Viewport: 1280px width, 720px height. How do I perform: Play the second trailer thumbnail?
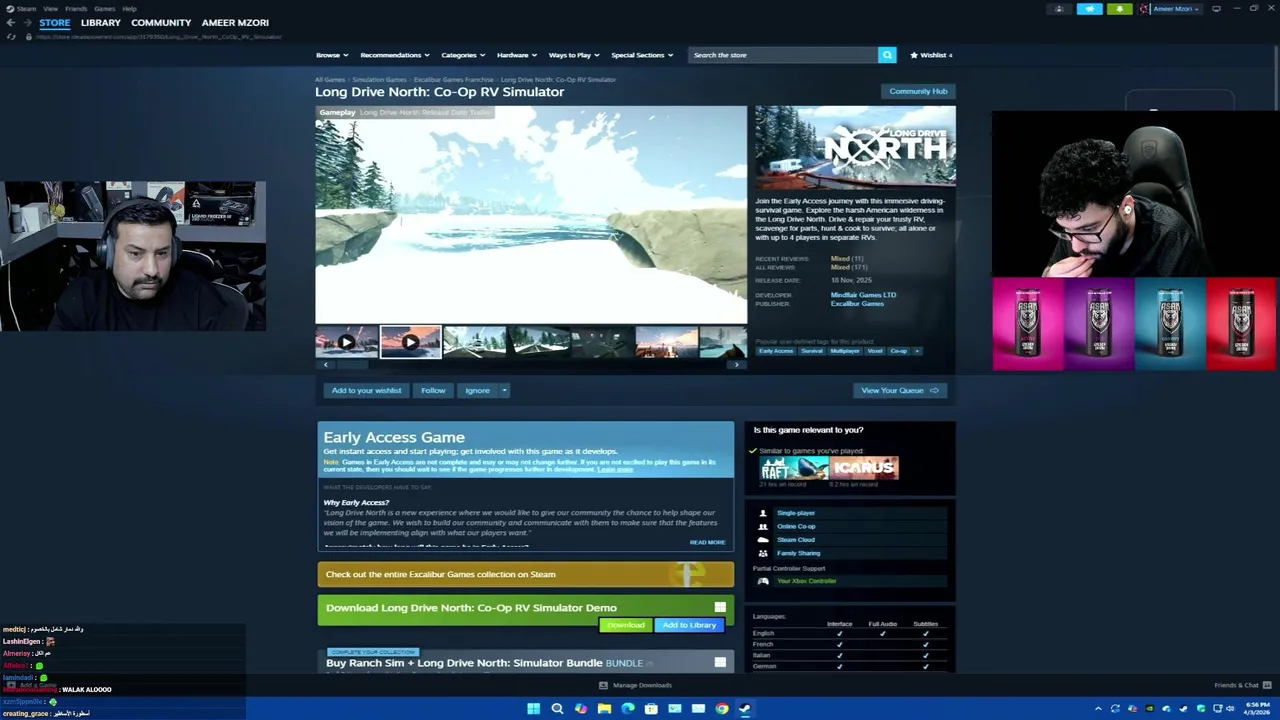[x=410, y=342]
